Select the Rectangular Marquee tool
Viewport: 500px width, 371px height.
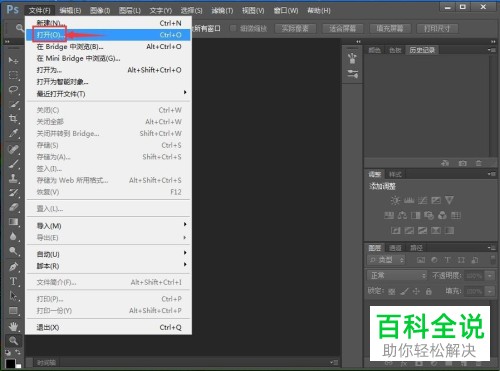coord(13,75)
